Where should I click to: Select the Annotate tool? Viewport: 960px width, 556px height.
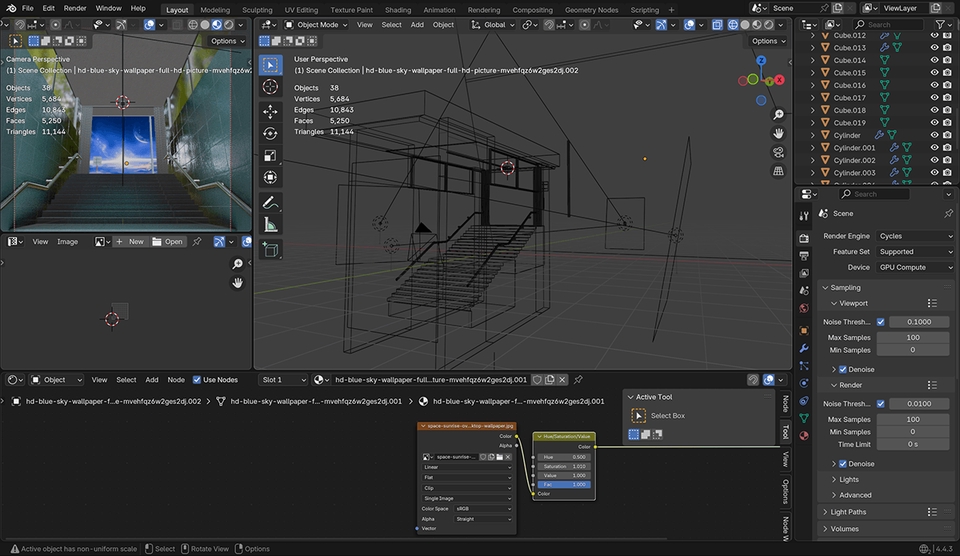tap(270, 203)
